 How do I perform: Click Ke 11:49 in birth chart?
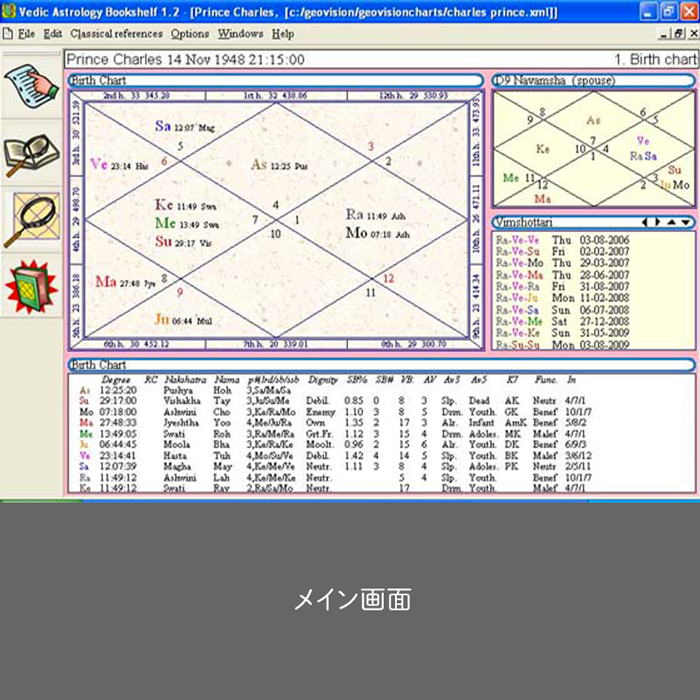click(186, 205)
